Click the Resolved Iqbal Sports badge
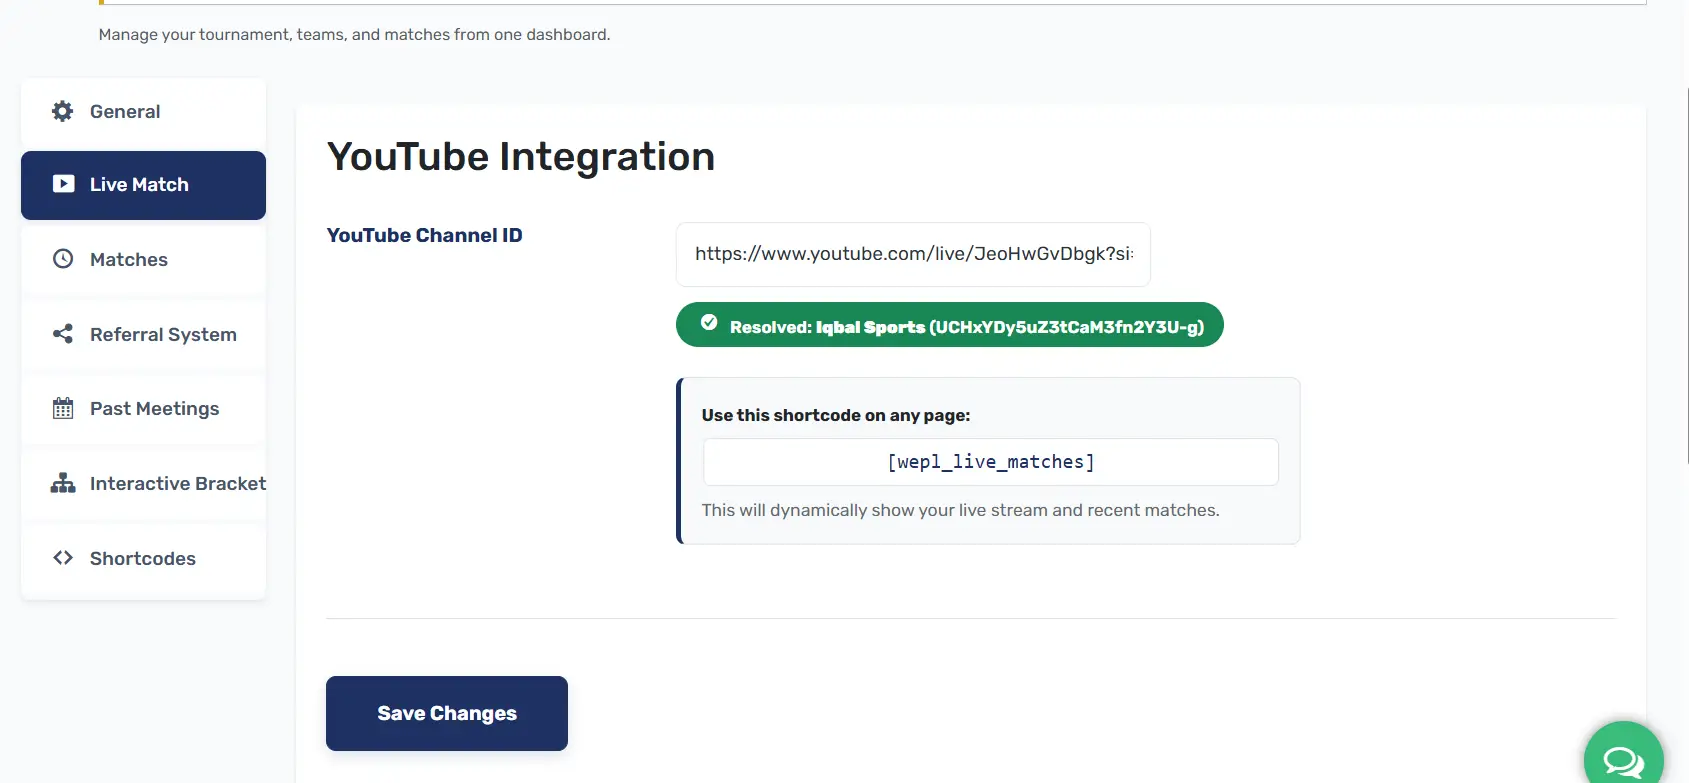The image size is (1689, 783). point(966,326)
